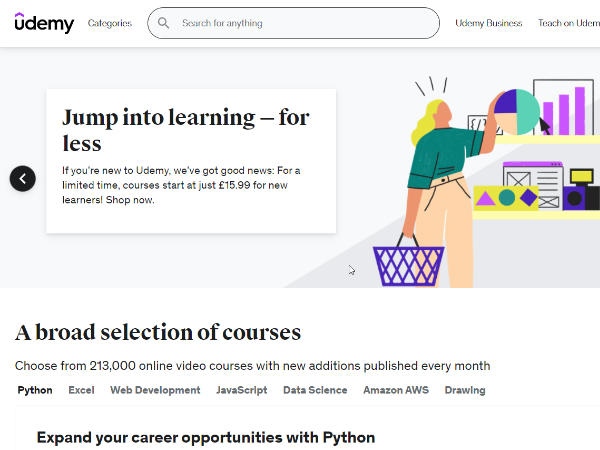This screenshot has width=600, height=450.
Task: Click the pie chart illustration
Action: [515, 112]
